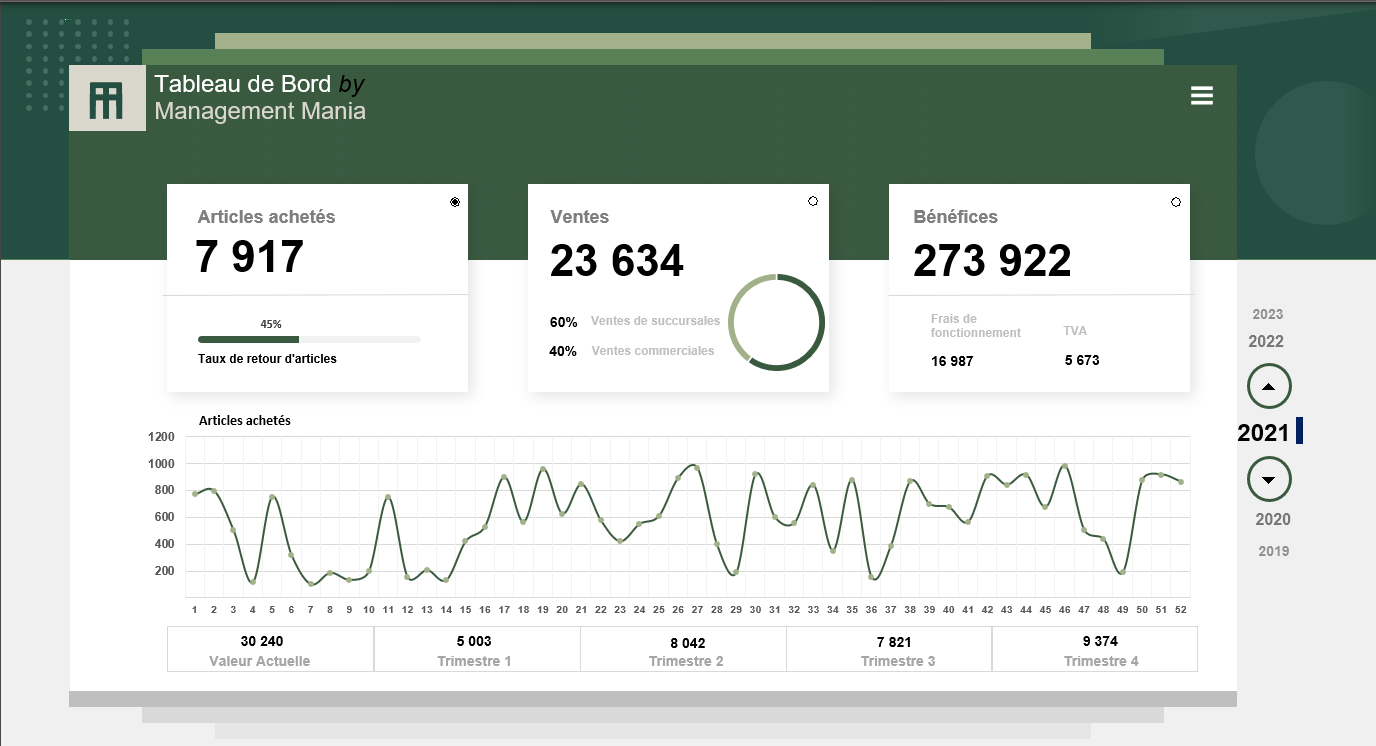Image resolution: width=1376 pixels, height=746 pixels.
Task: Select the Bénéfices card radio button
Action: click(x=1176, y=202)
